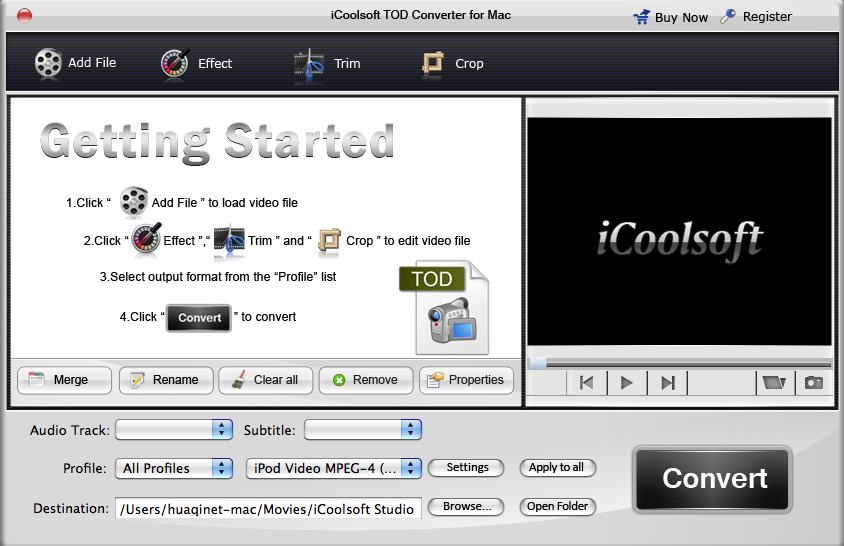Click the video playback progress slider
This screenshot has height=546, width=844.
coord(680,363)
